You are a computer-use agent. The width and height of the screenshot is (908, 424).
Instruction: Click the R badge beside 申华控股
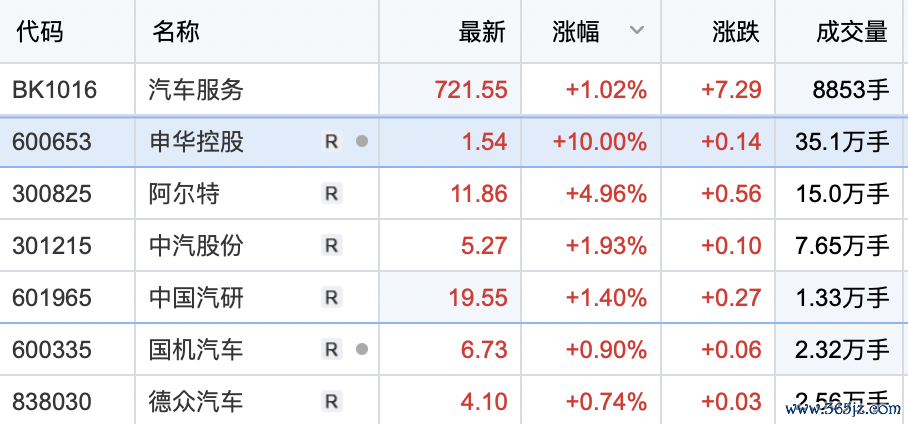click(x=332, y=142)
